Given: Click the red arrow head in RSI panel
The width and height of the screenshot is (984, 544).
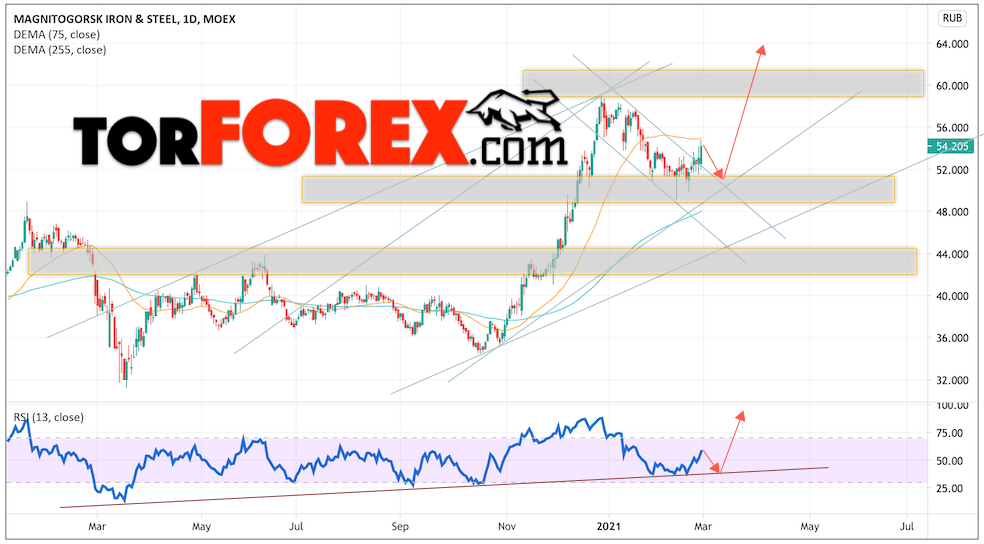Looking at the screenshot, I should click(x=741, y=415).
